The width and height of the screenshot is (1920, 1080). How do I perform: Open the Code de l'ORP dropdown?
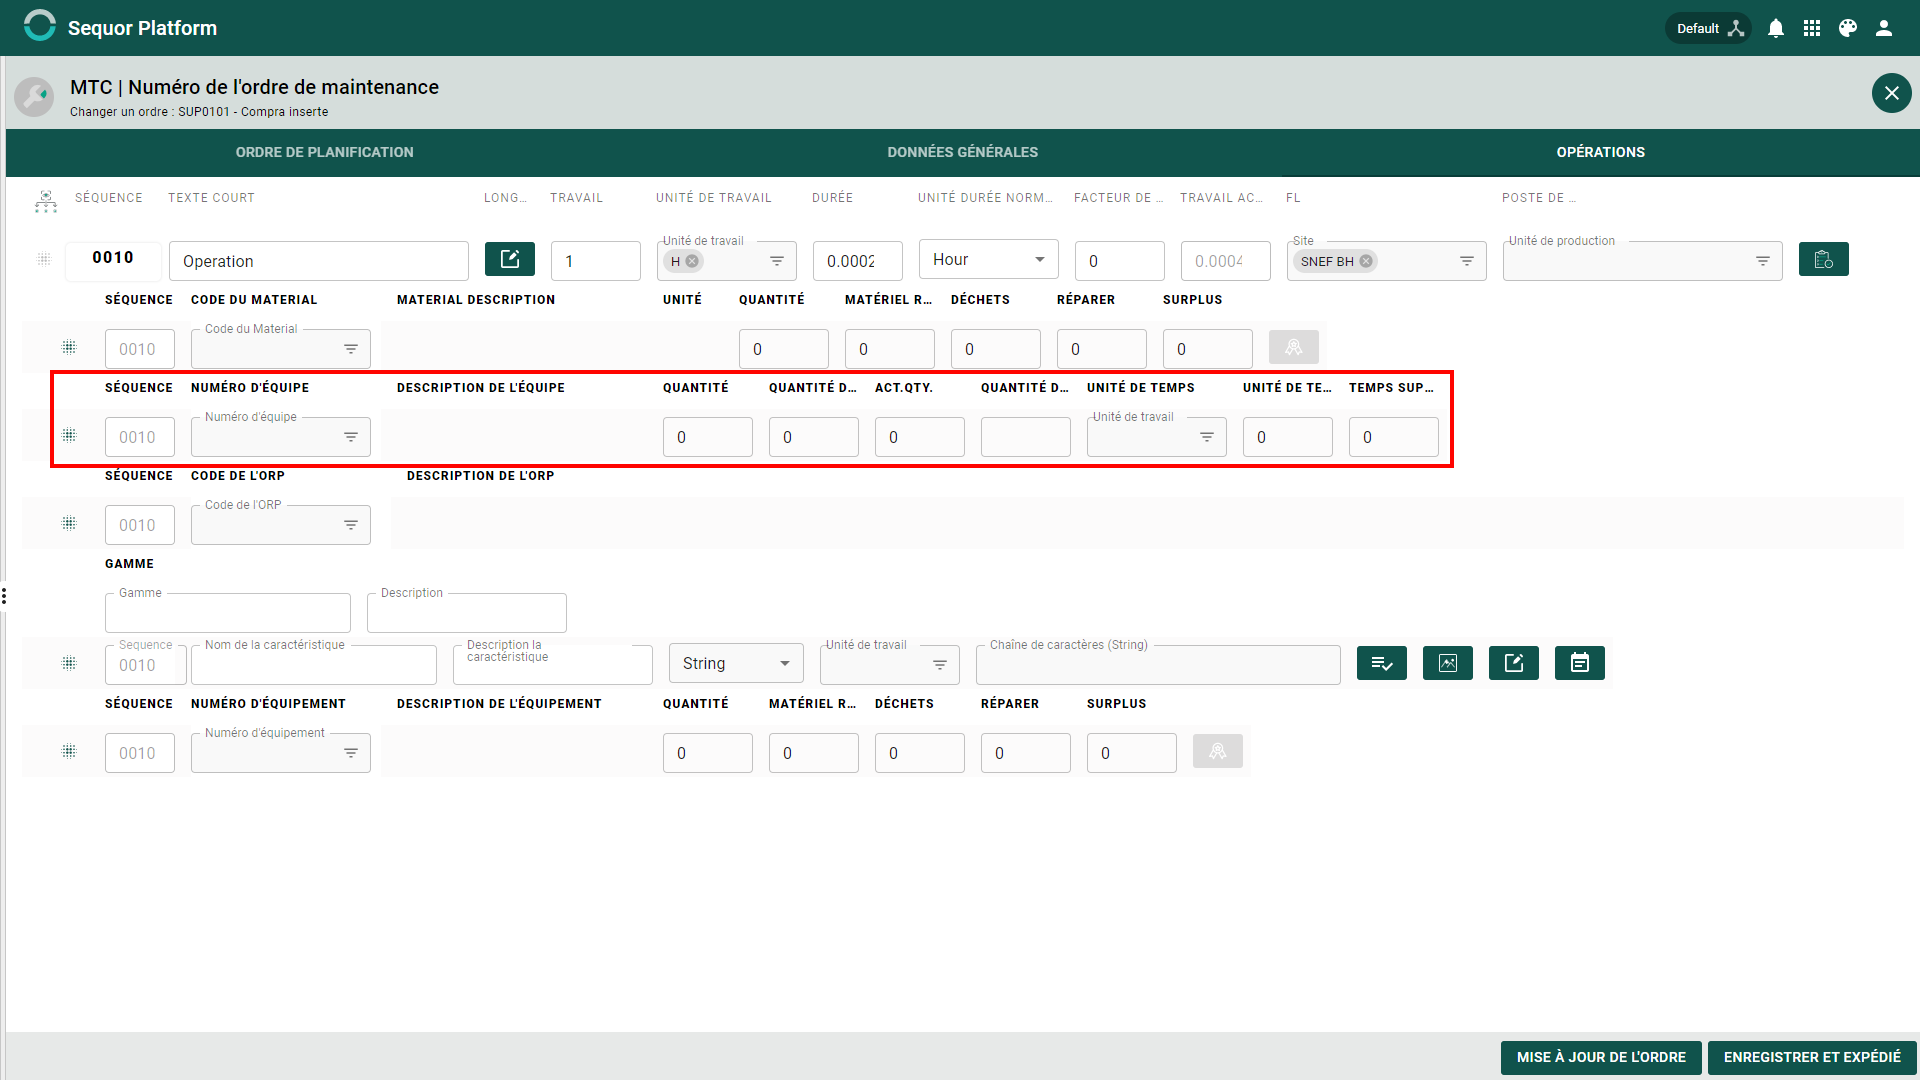point(351,525)
